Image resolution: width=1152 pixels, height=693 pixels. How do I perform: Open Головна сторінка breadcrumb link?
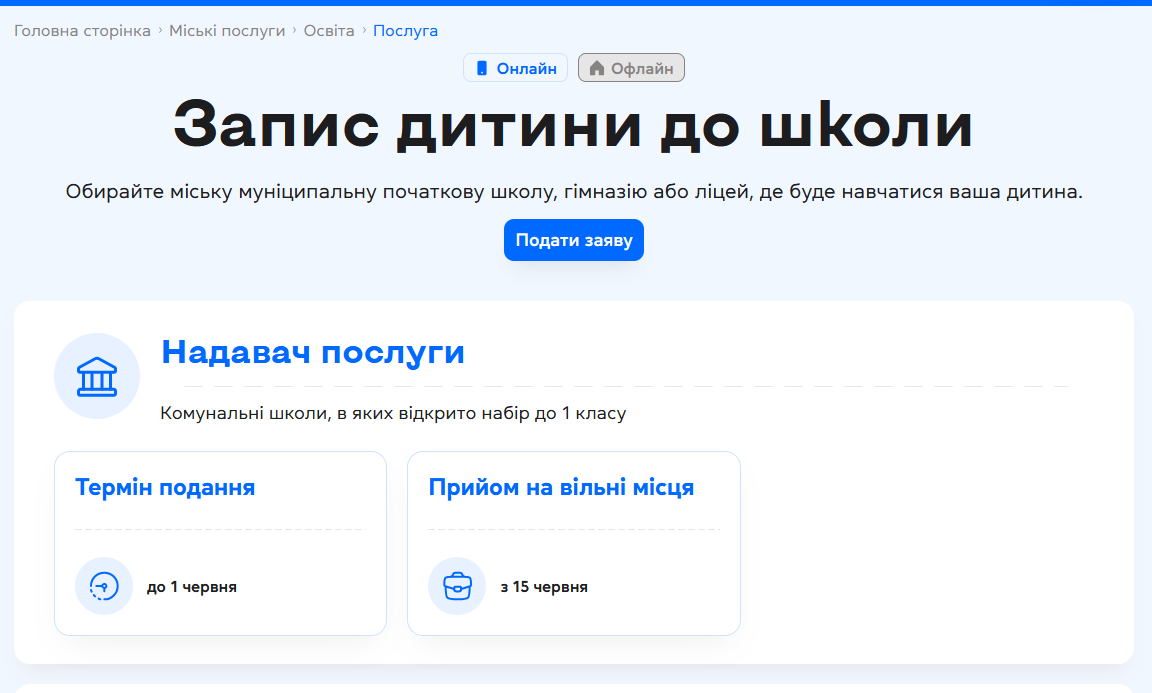tap(82, 31)
